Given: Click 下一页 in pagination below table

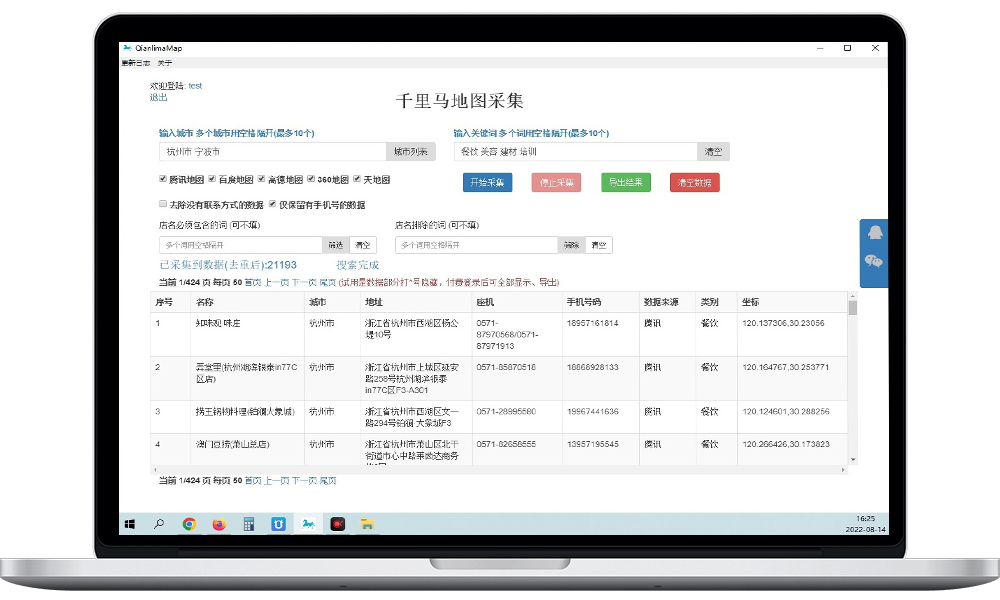Looking at the screenshot, I should (304, 481).
